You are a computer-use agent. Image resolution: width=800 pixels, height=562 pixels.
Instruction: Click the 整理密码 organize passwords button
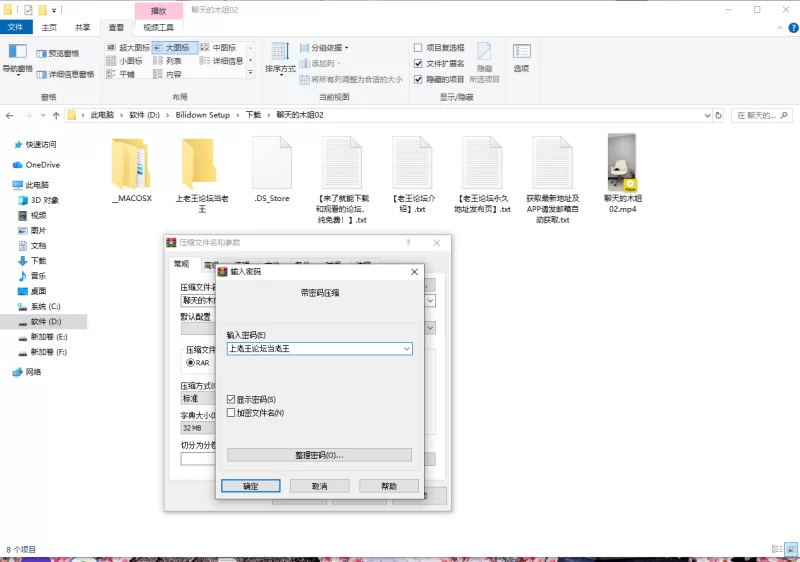point(319,455)
